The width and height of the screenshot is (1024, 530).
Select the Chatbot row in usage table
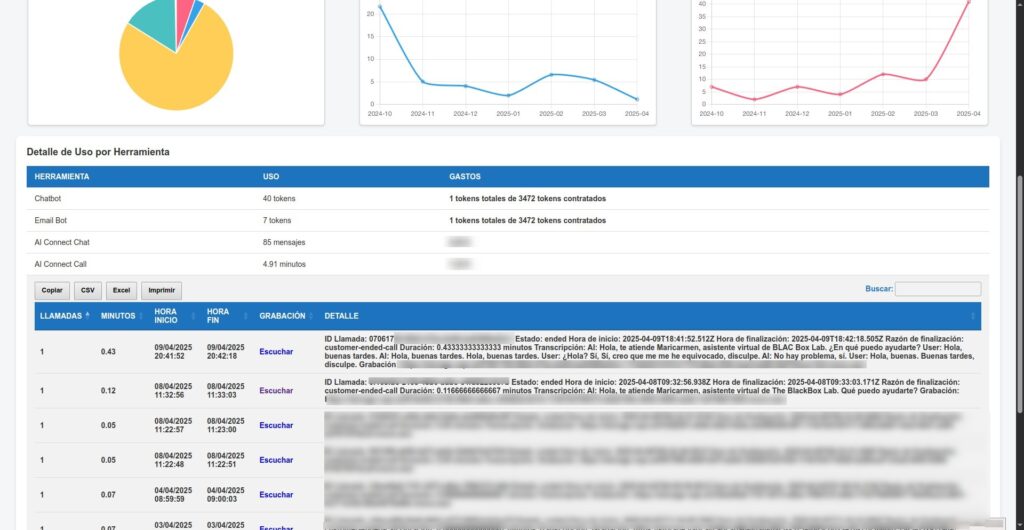(507, 198)
